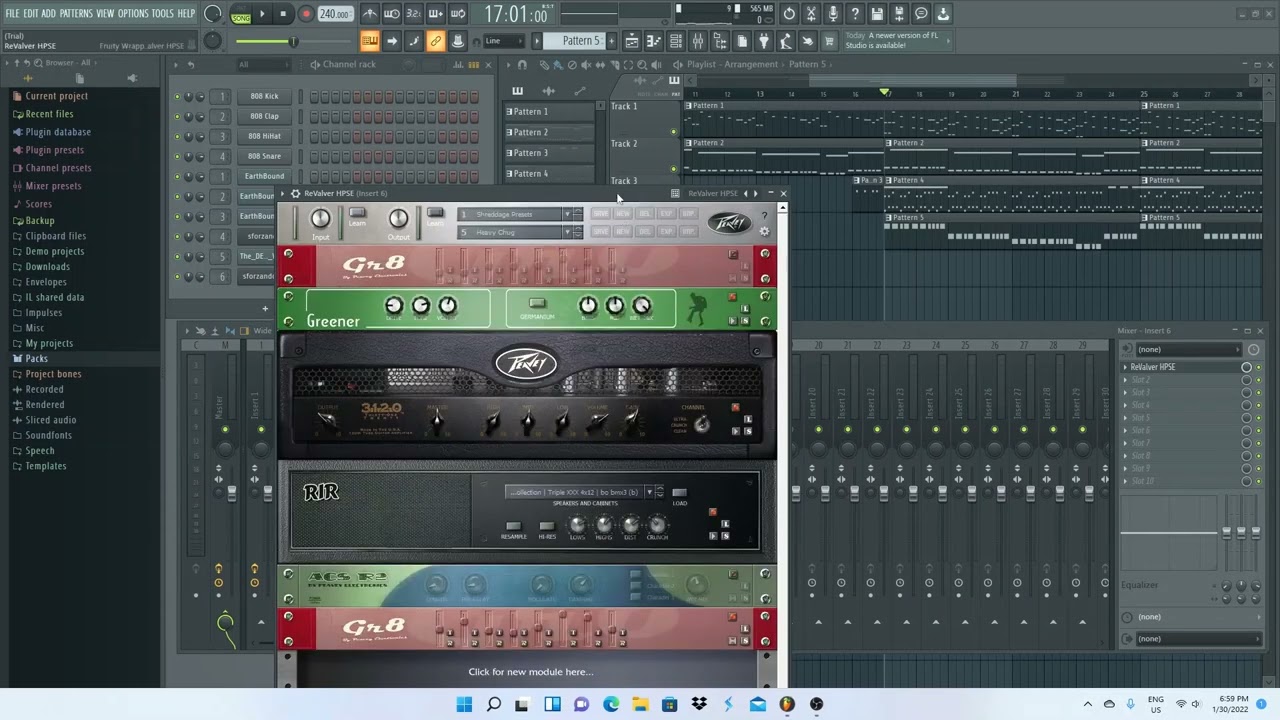Click the undo history icon in toolbar
The image size is (1280, 720).
pyautogui.click(x=789, y=14)
